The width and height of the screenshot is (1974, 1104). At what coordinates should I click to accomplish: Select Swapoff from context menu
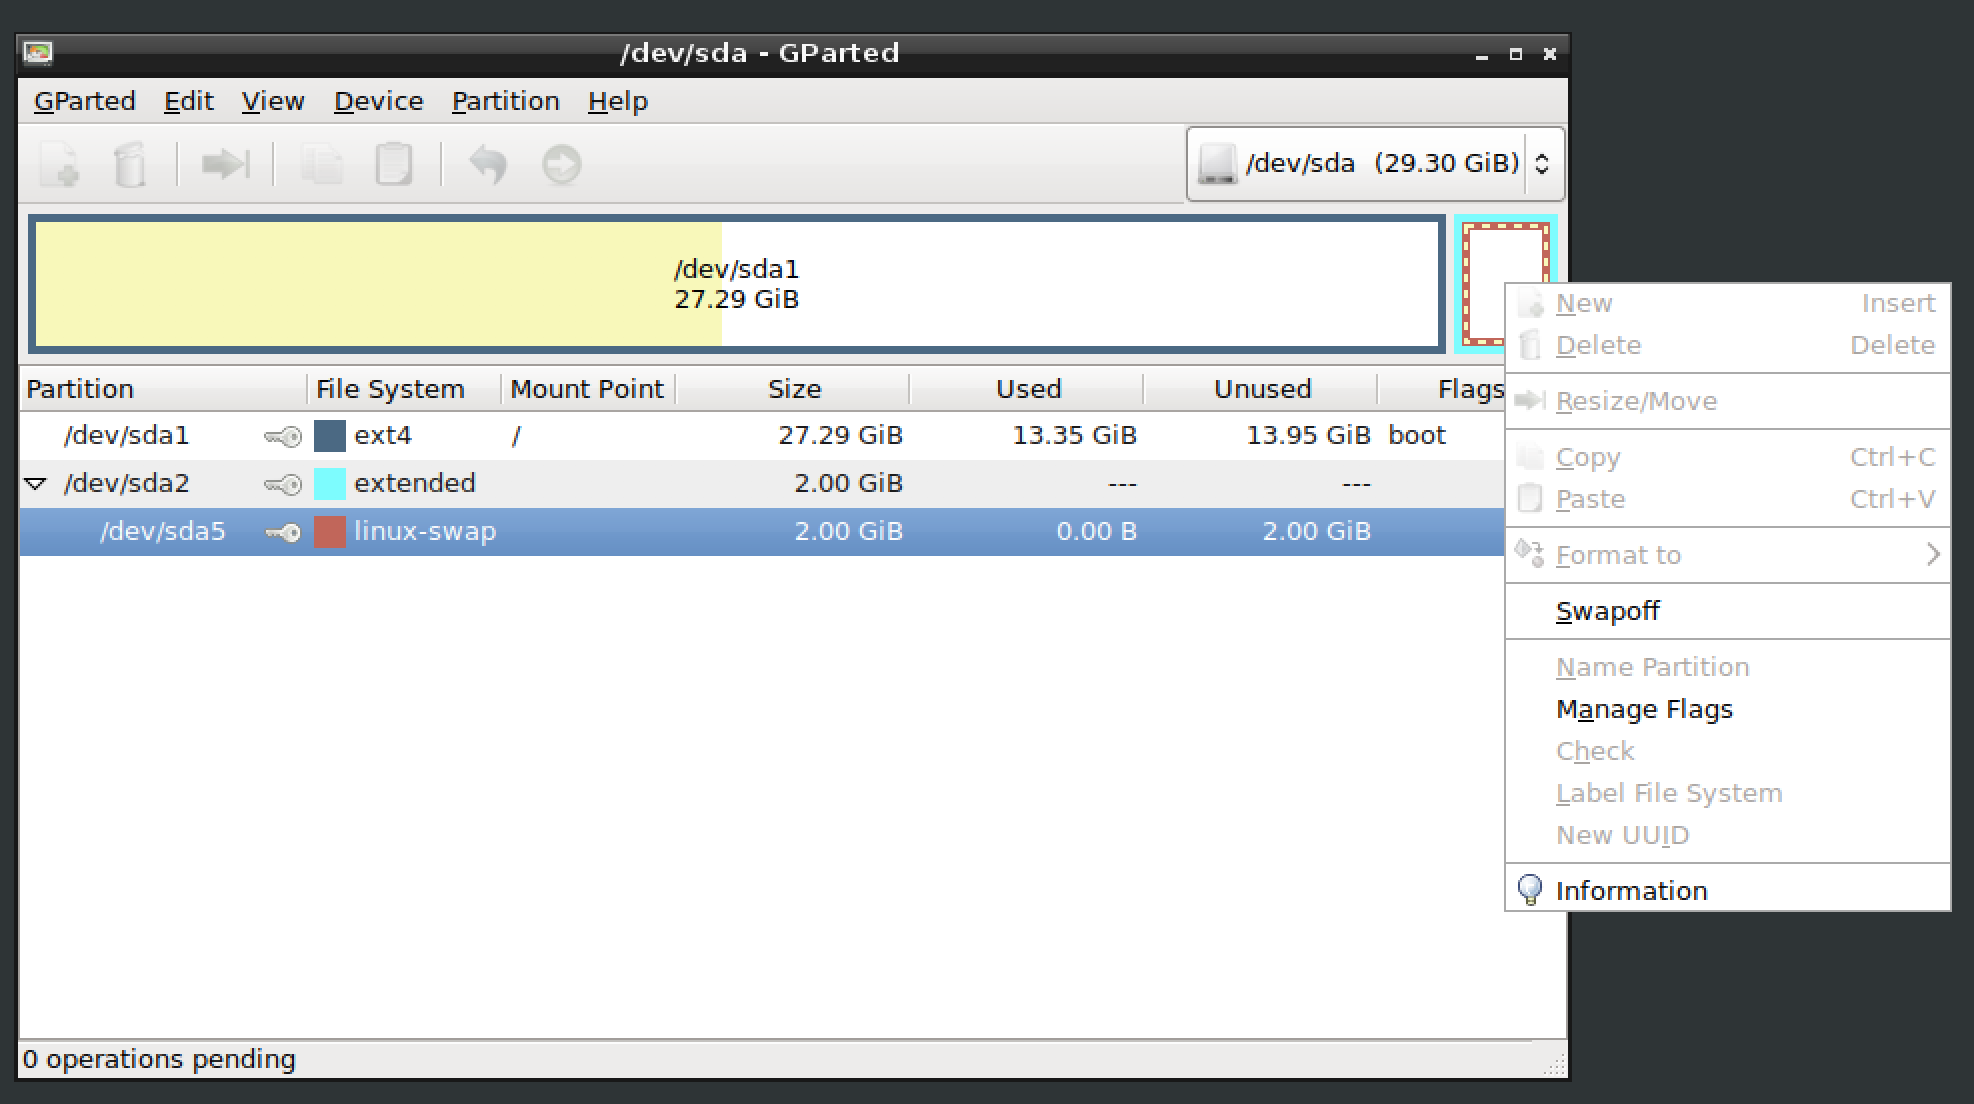[1607, 610]
